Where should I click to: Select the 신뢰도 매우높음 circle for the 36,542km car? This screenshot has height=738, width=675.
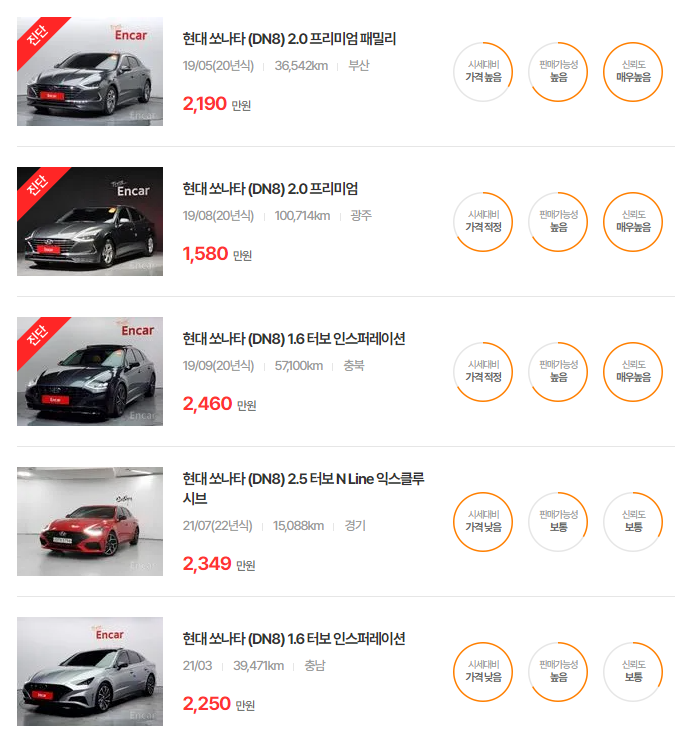click(633, 72)
